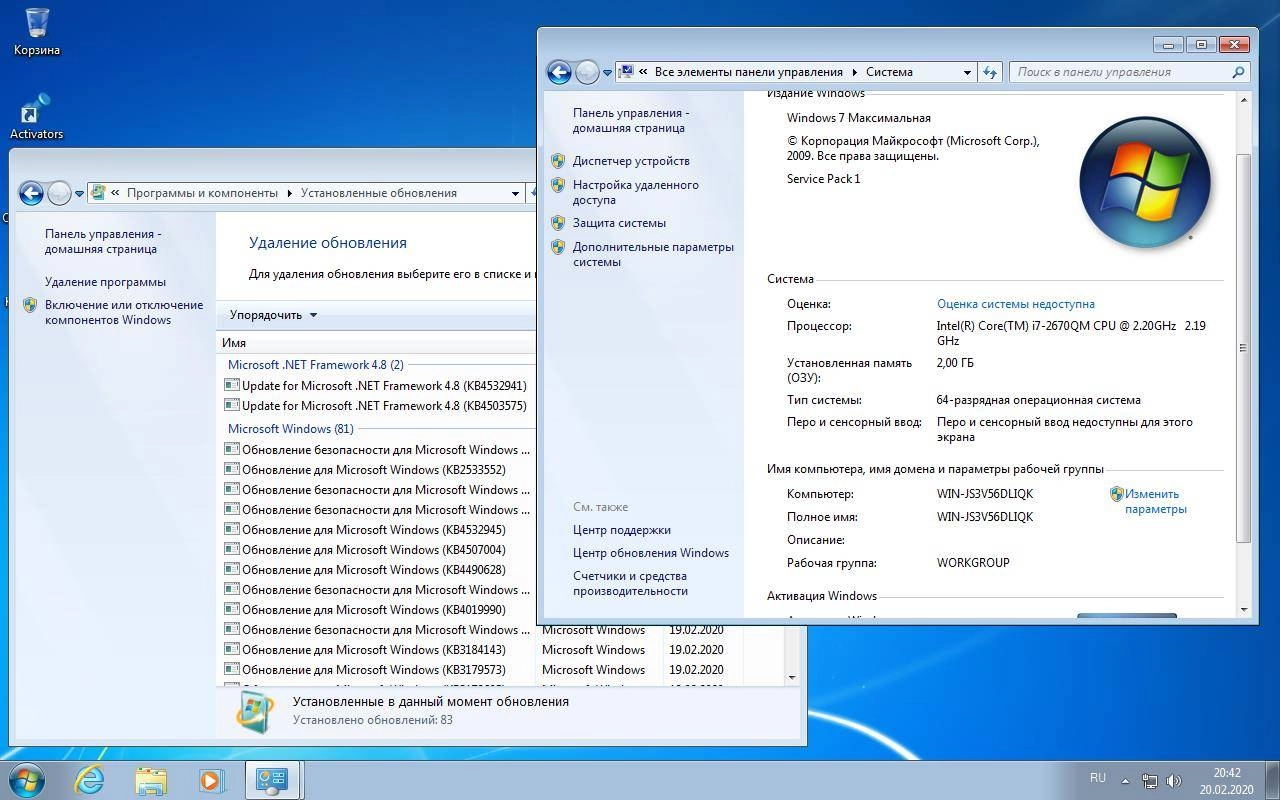
Task: Open address dropdown in Installed Updates window
Action: coord(516,193)
